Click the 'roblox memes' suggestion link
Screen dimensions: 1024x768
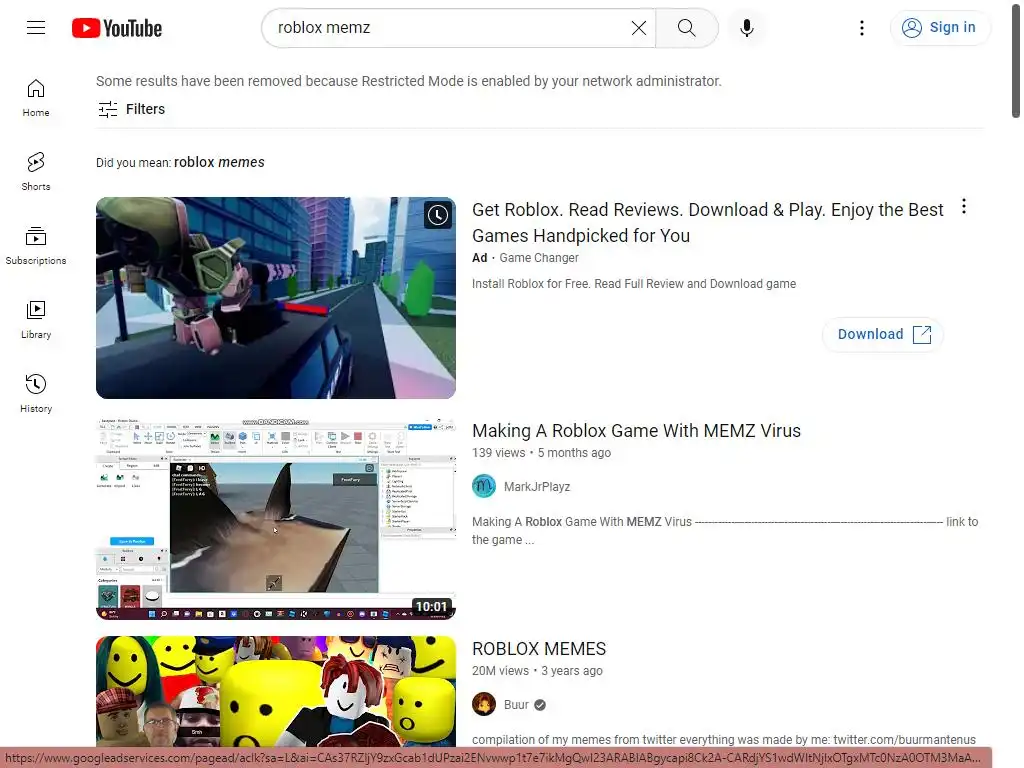coord(219,162)
